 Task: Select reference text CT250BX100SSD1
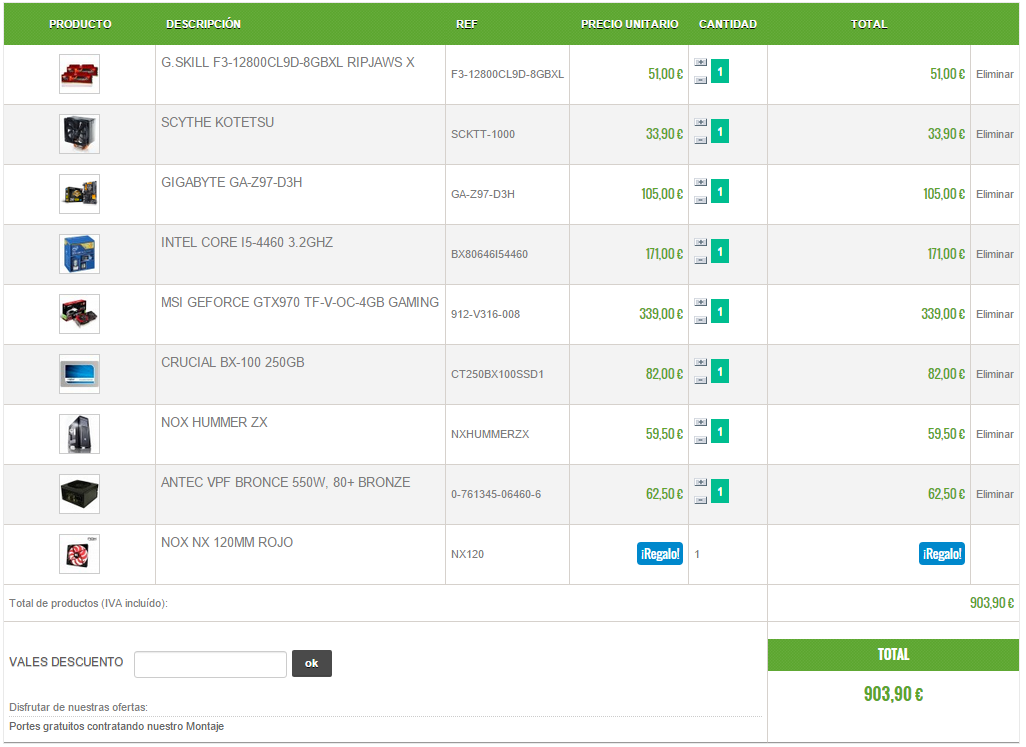pos(497,374)
